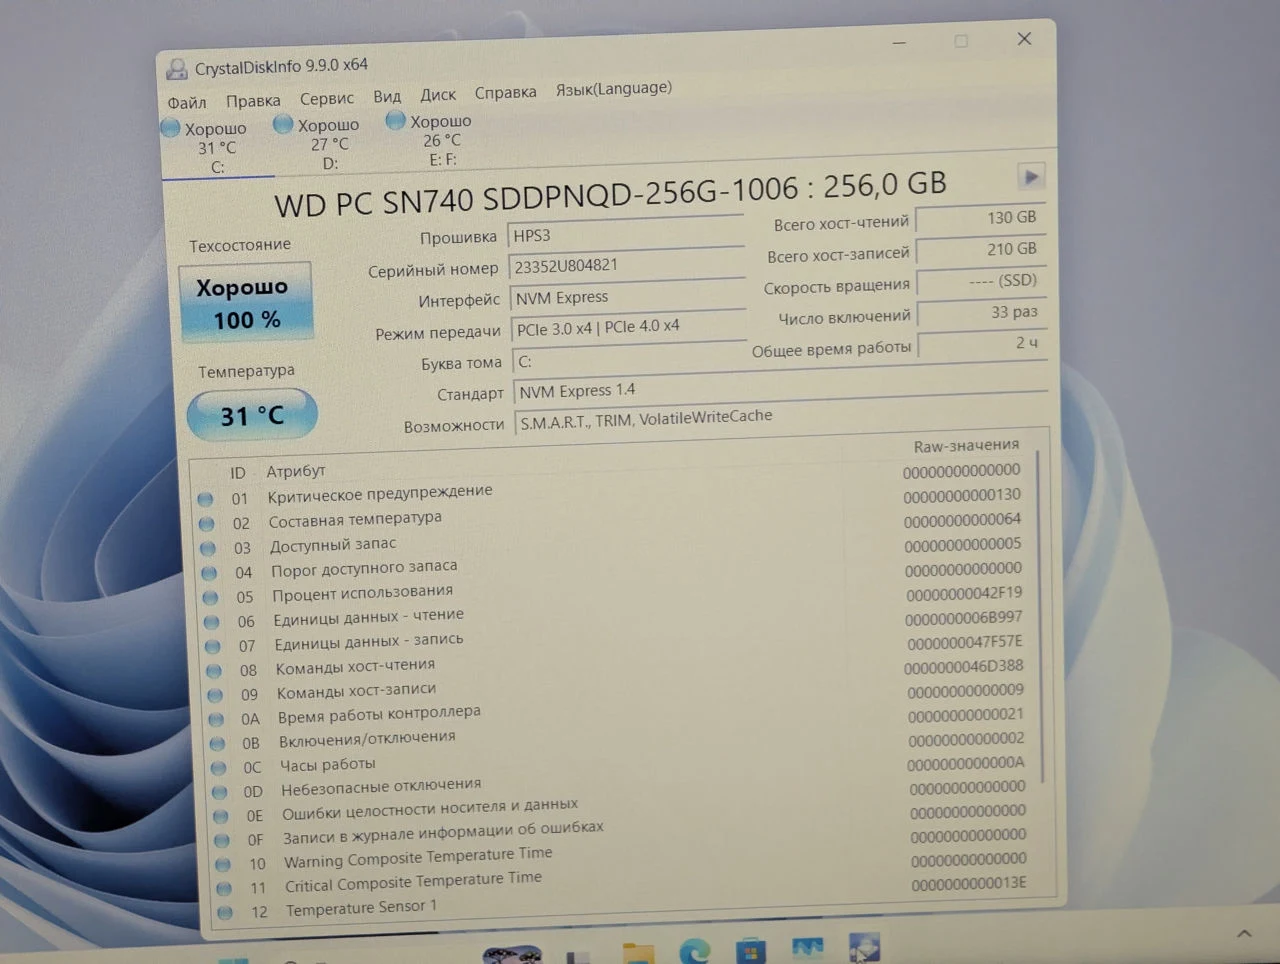This screenshot has height=964, width=1280.
Task: Click the attribute list vertical scrollbar
Action: tap(1041, 617)
